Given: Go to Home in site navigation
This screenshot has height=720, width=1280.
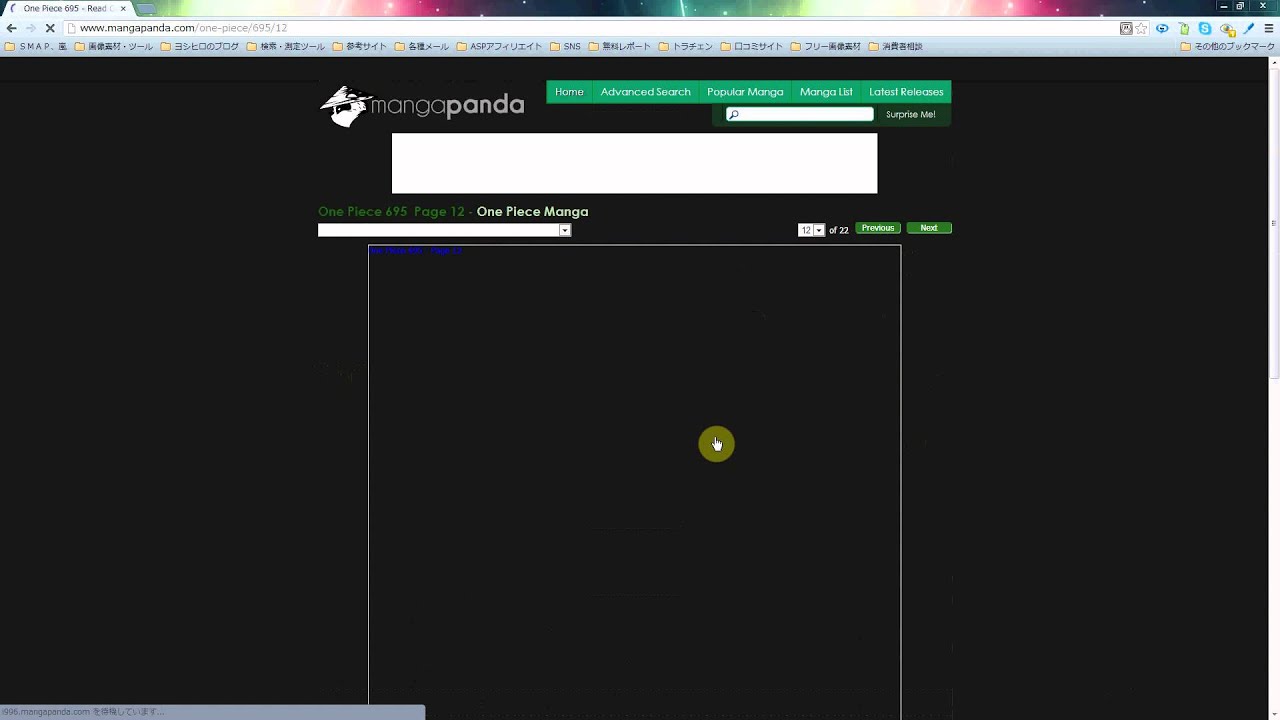Looking at the screenshot, I should point(569,92).
